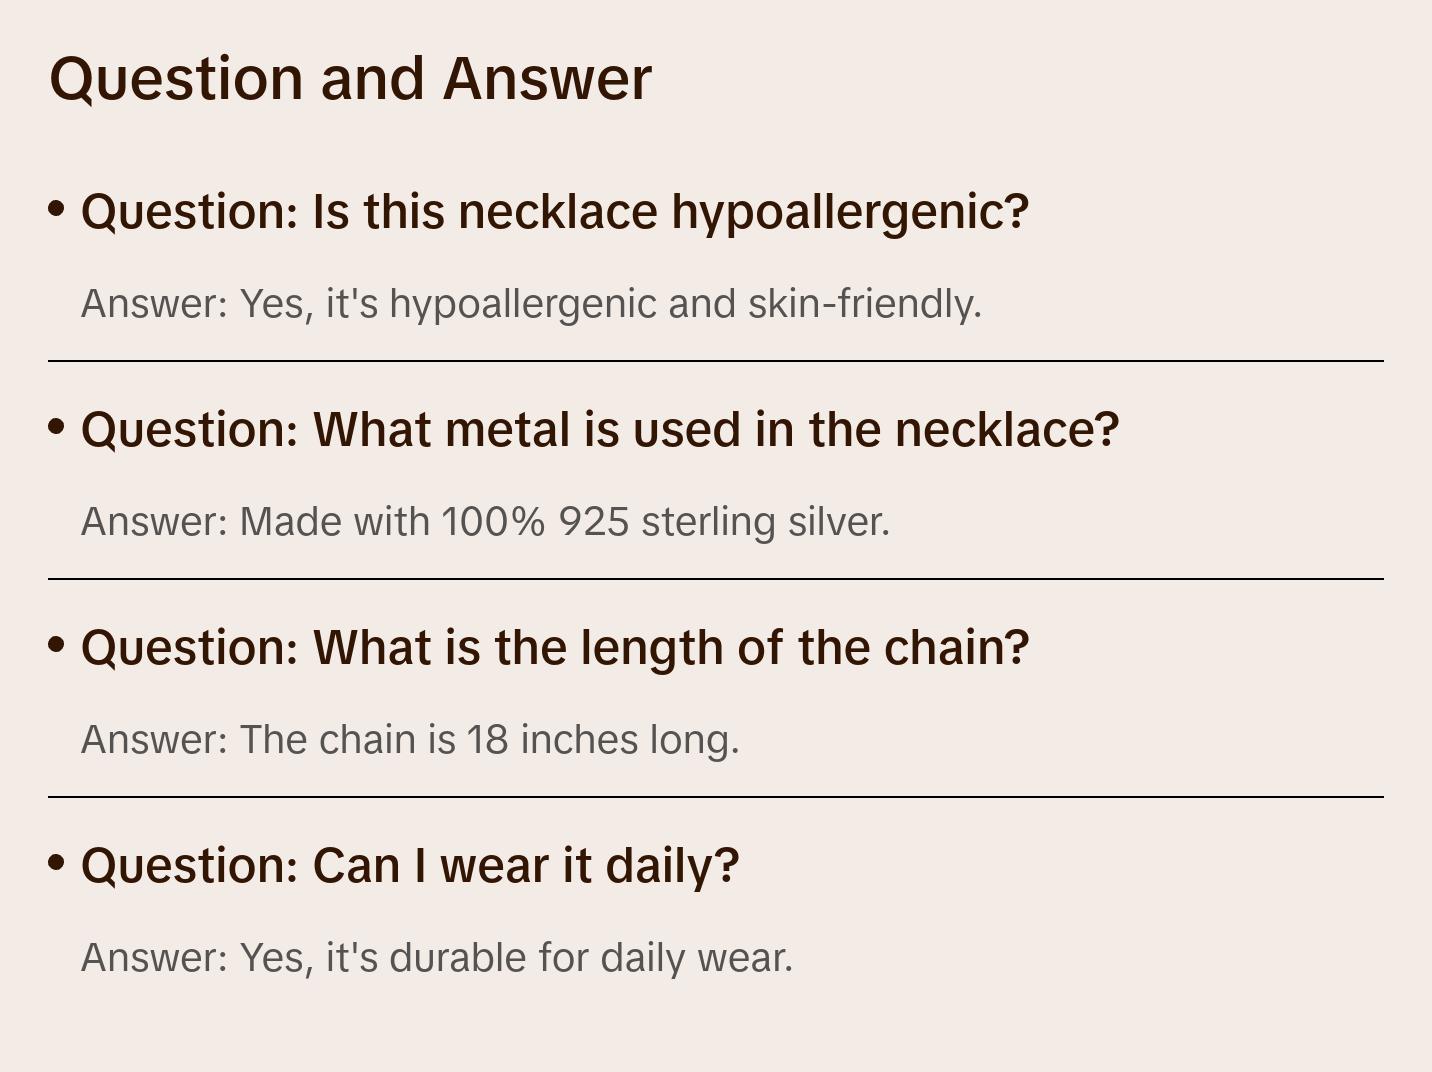The width and height of the screenshot is (1432, 1072).
Task: Click the bullet before the daily wear question
Action: click(57, 863)
